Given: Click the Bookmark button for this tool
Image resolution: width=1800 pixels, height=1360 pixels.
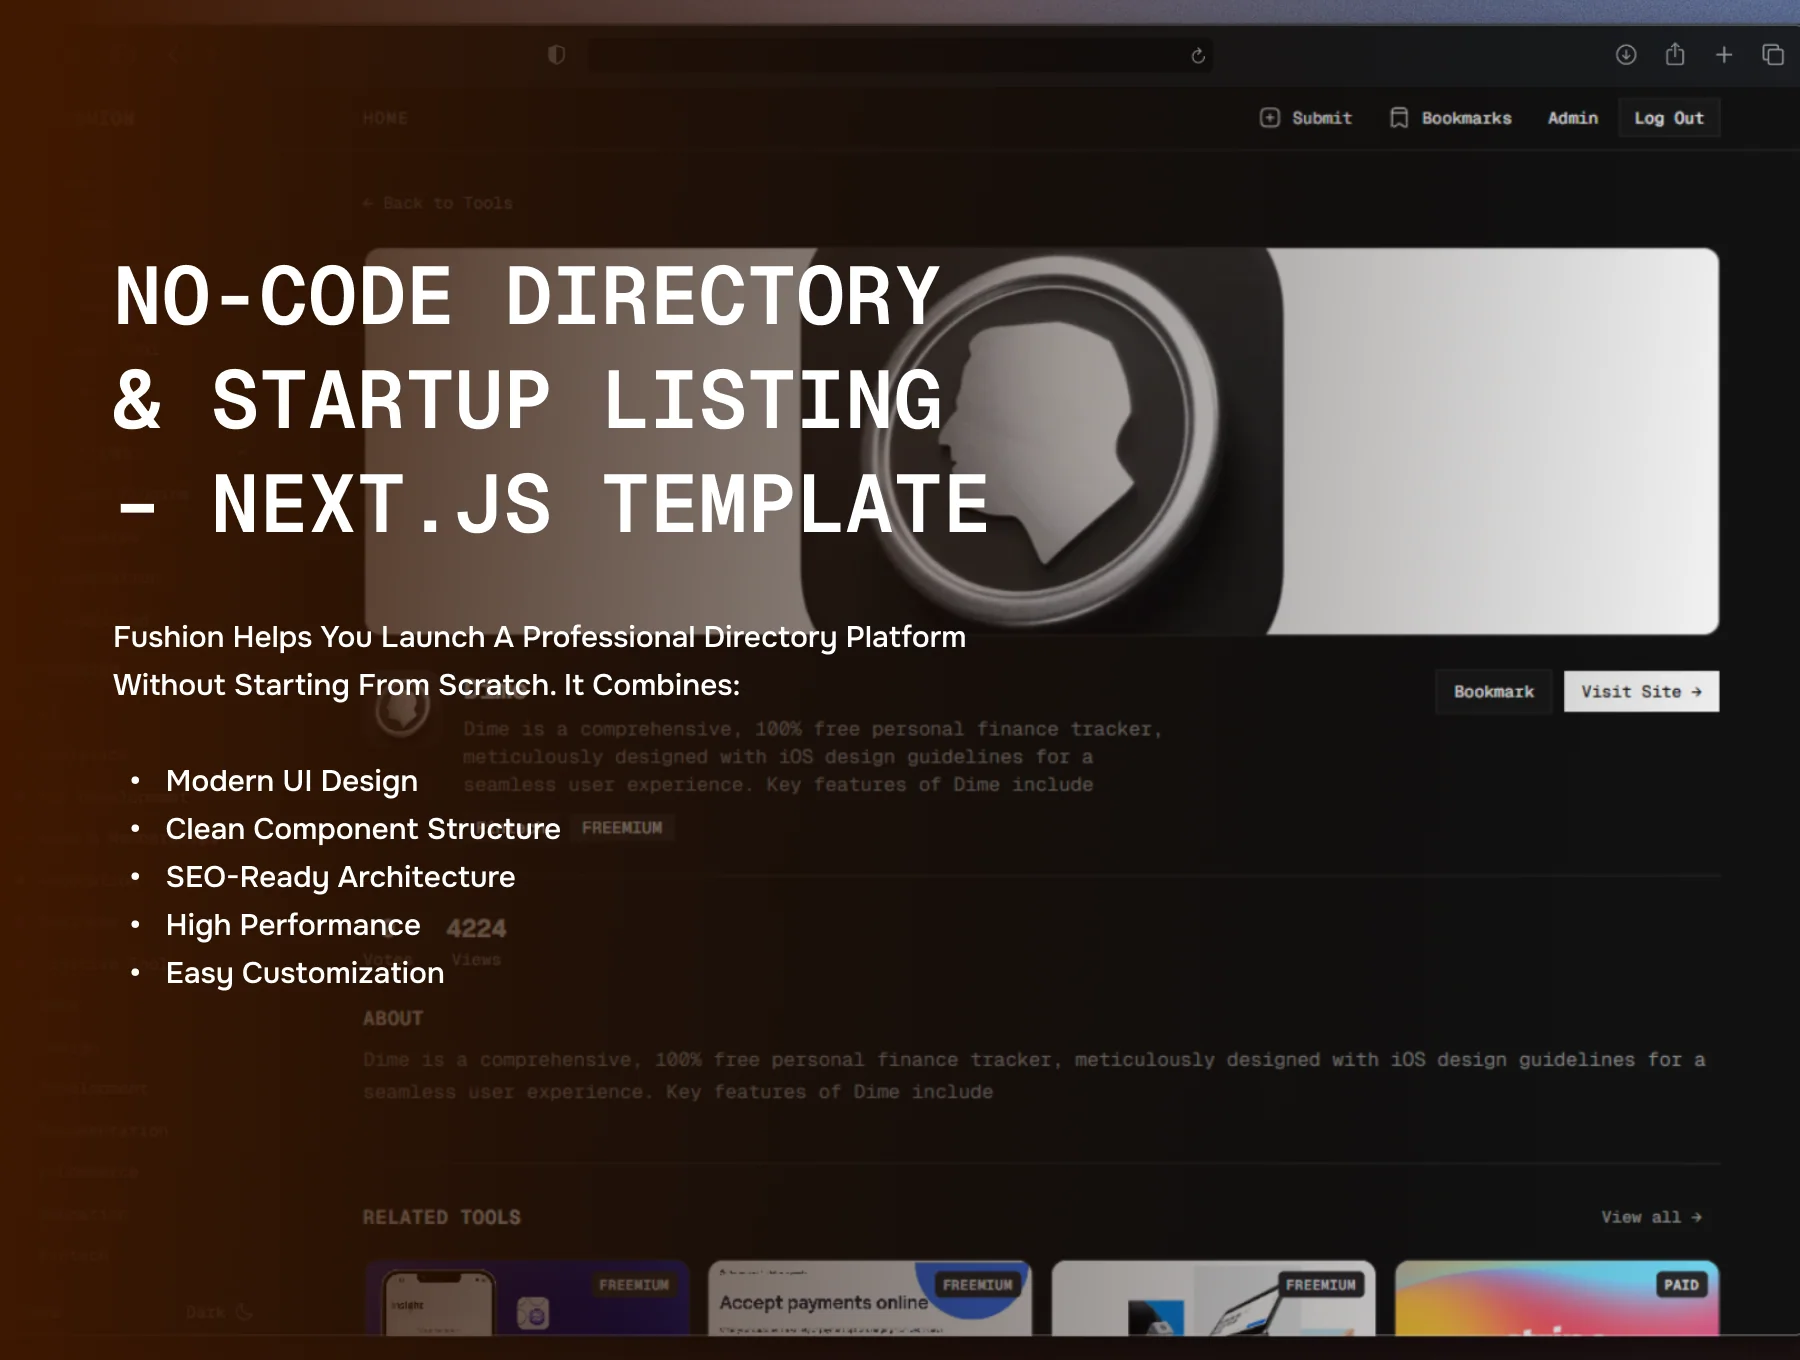Looking at the screenshot, I should pos(1494,692).
